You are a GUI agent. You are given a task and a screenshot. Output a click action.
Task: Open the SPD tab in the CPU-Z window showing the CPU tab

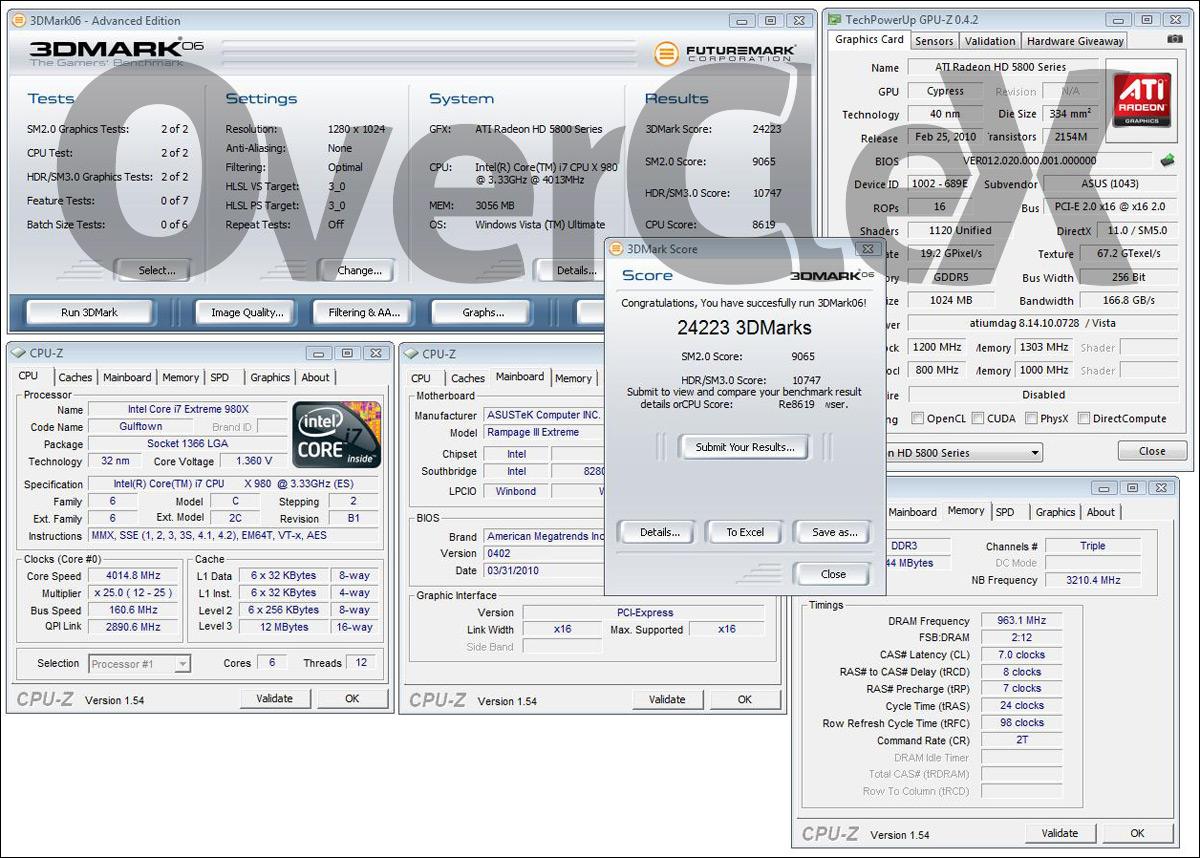coord(219,377)
